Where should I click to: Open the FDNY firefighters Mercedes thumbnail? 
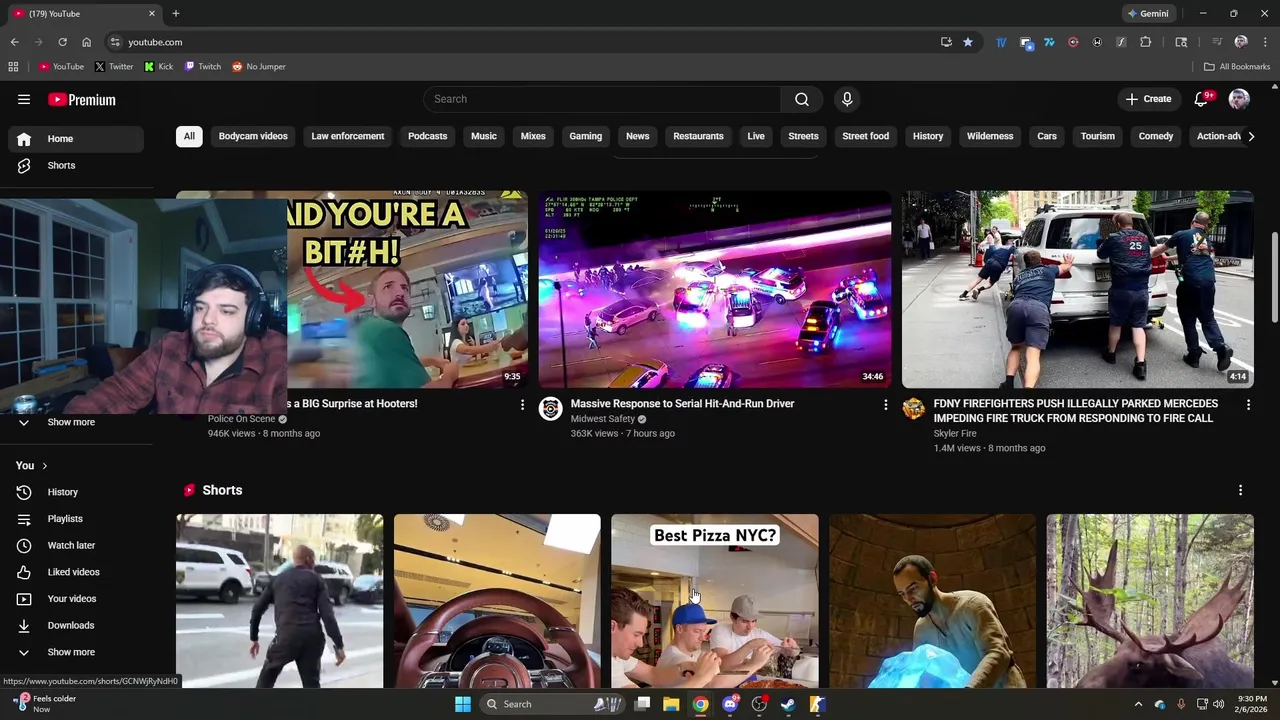[1077, 289]
